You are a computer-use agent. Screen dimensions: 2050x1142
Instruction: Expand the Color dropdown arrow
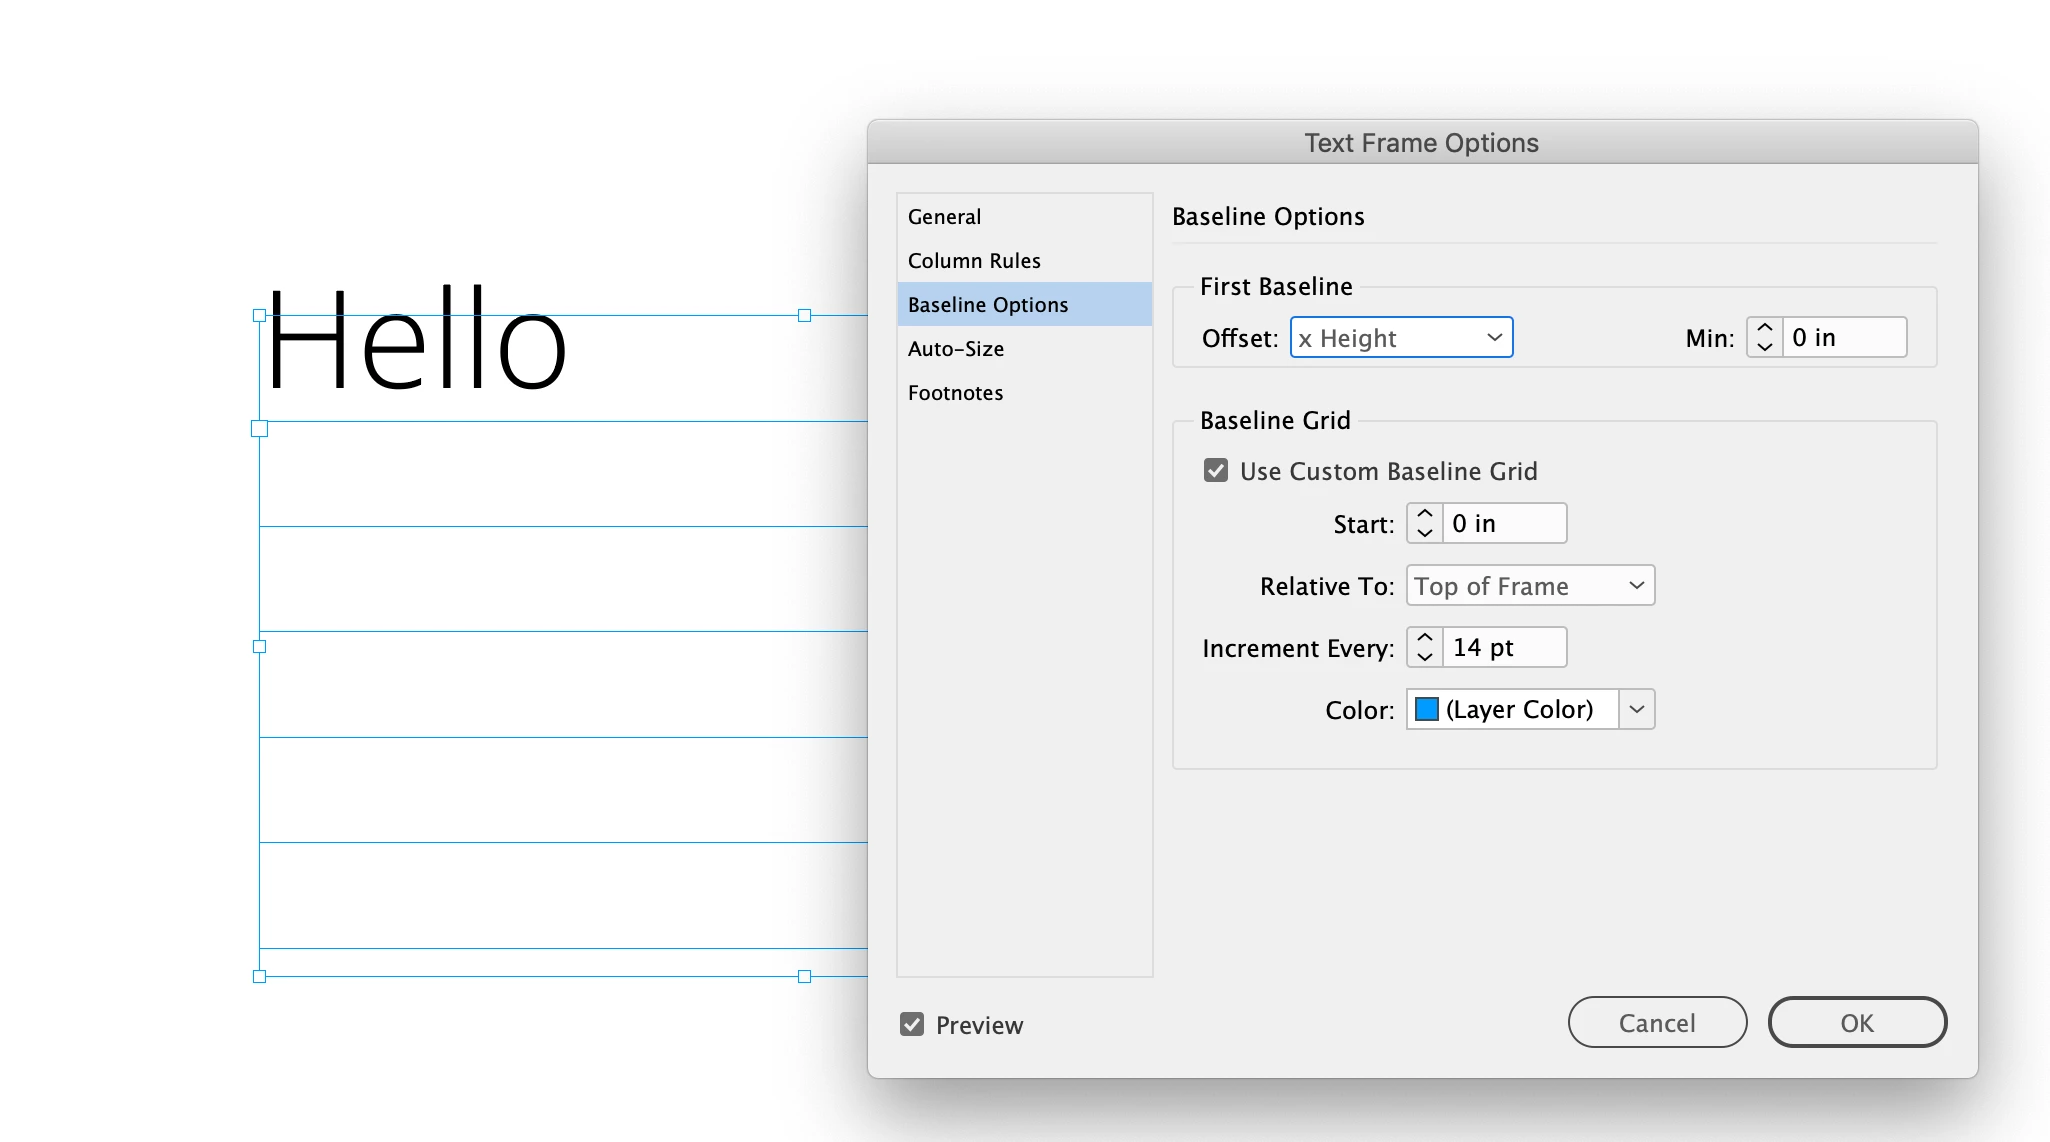click(x=1636, y=709)
